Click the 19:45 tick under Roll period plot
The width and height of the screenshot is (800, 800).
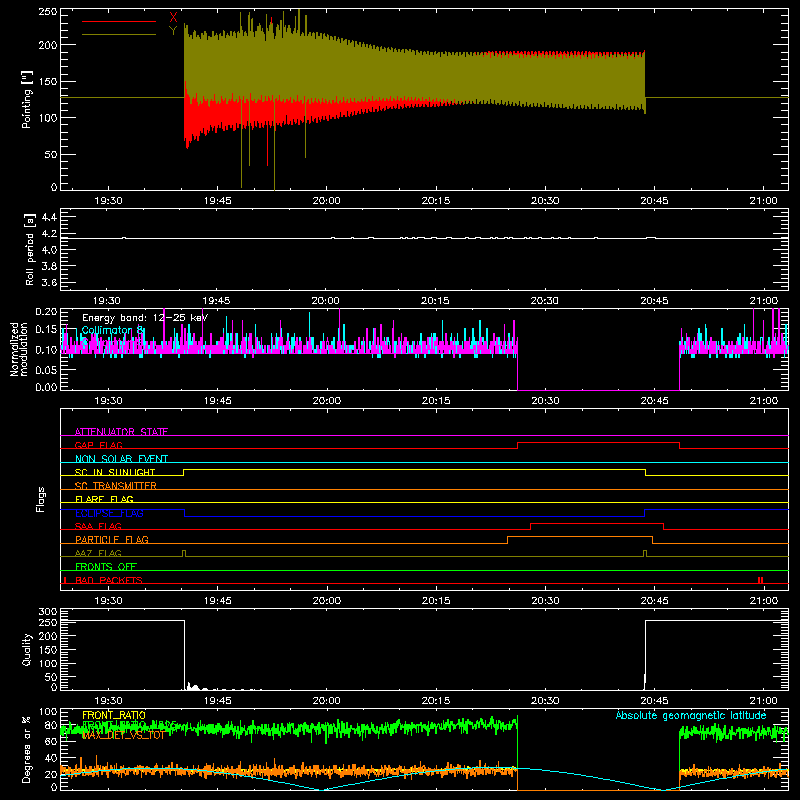pos(216,301)
